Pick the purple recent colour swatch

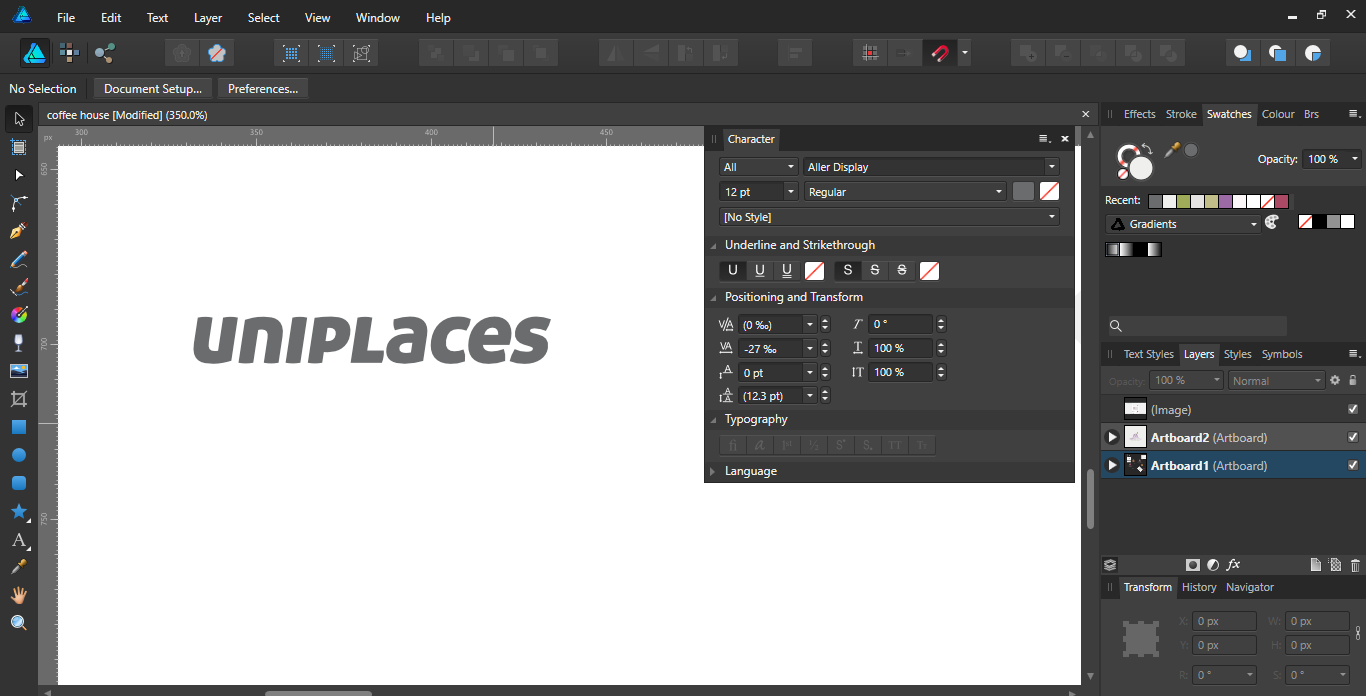(1225, 201)
